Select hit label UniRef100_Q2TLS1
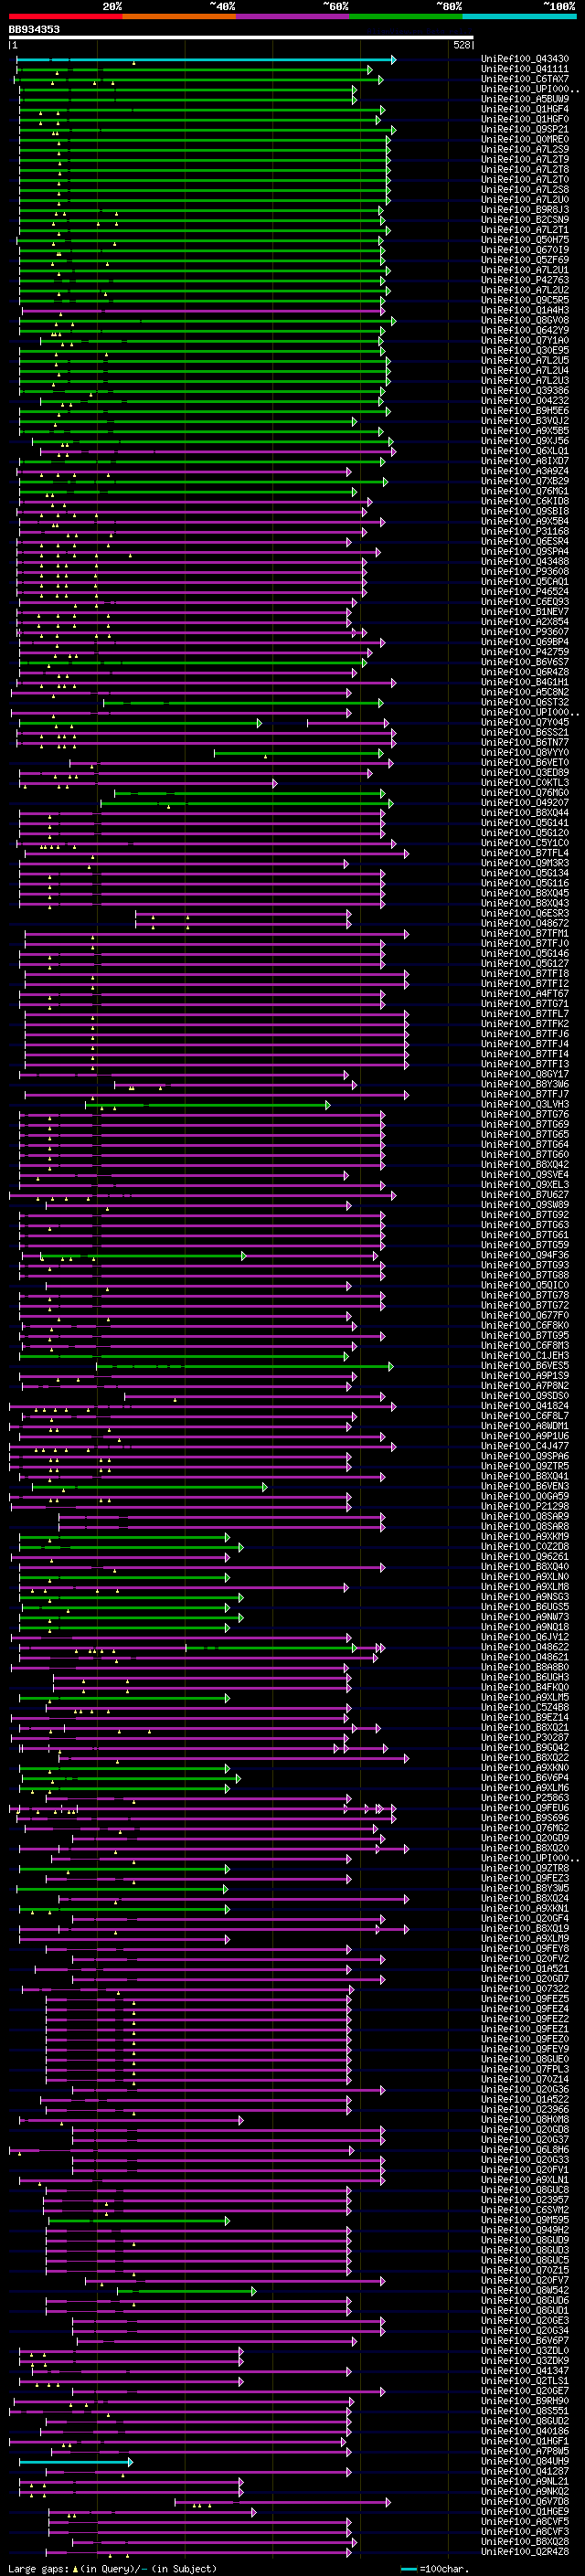The height and width of the screenshot is (2576, 585). point(525,2382)
